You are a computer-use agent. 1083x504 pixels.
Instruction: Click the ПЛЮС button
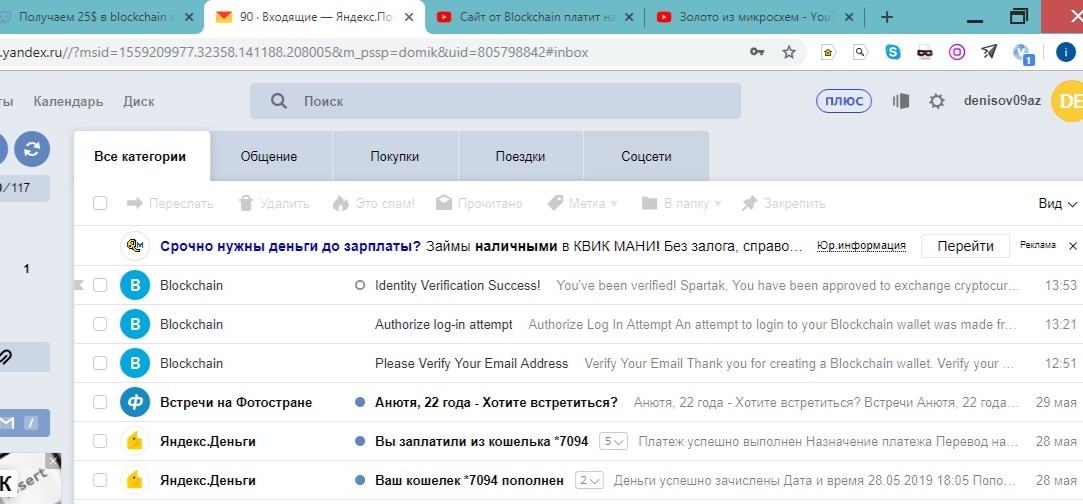(844, 101)
